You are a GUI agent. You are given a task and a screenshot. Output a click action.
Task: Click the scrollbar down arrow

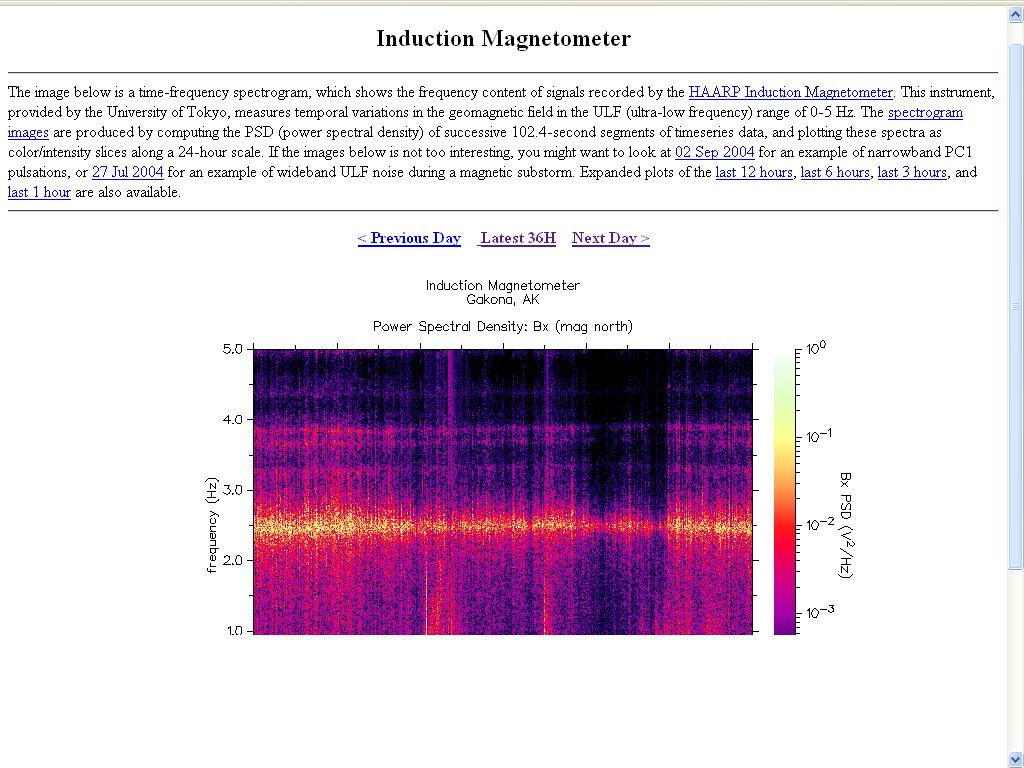[x=1016, y=760]
